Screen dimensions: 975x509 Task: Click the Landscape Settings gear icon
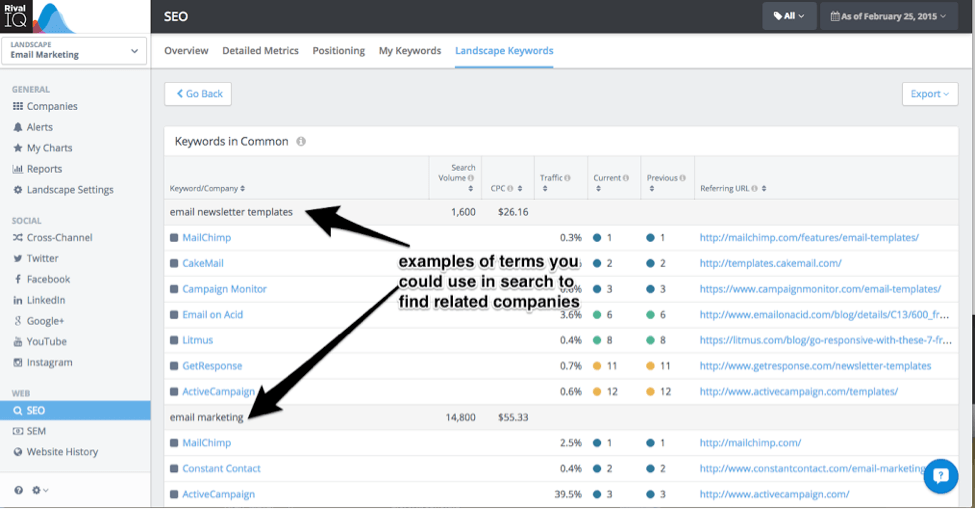(18, 190)
